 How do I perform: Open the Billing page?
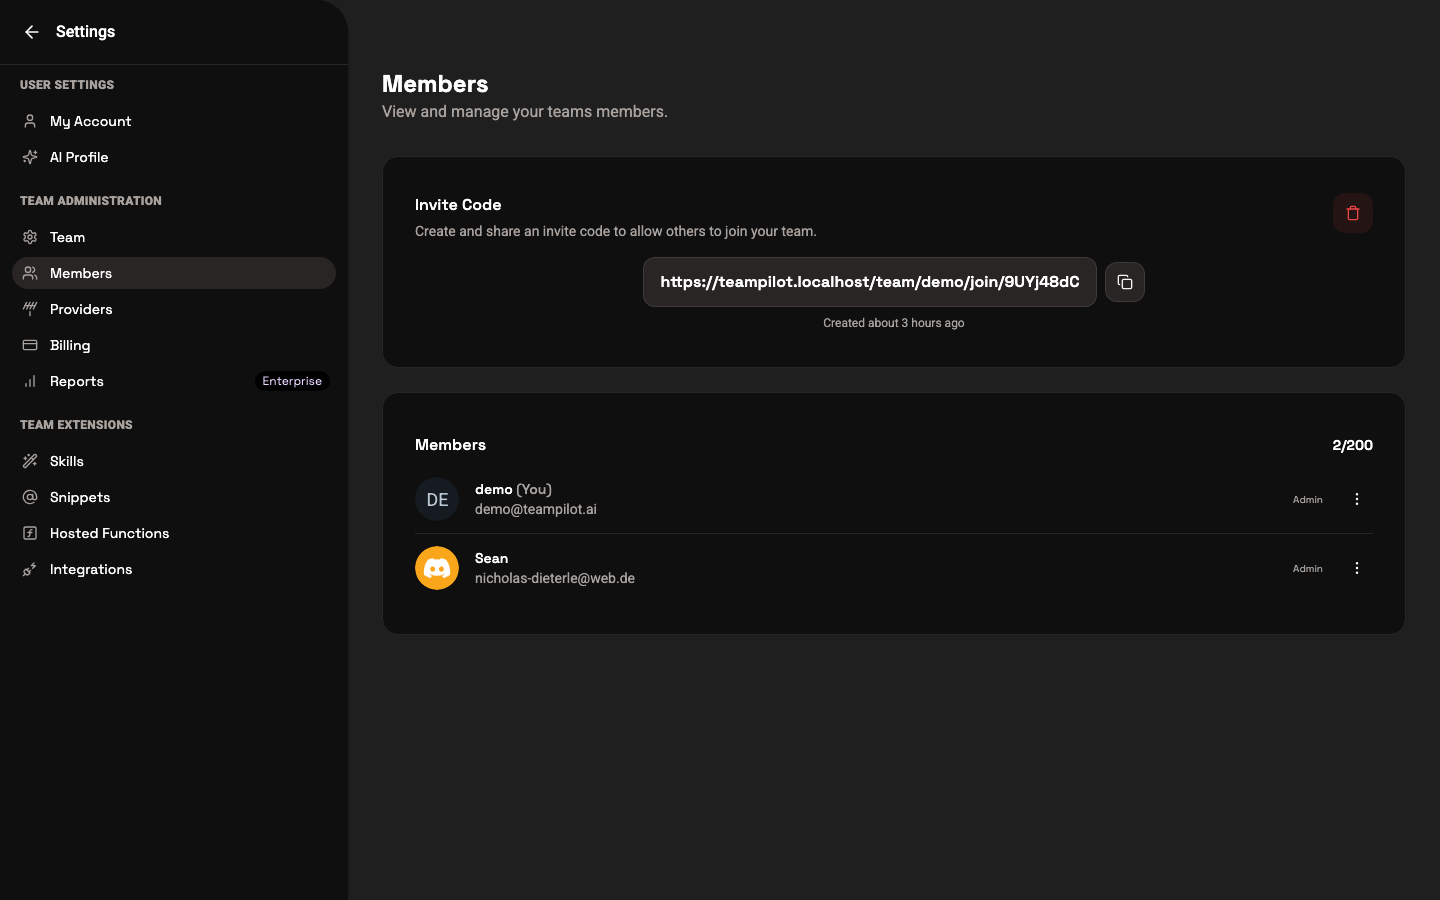[174, 345]
